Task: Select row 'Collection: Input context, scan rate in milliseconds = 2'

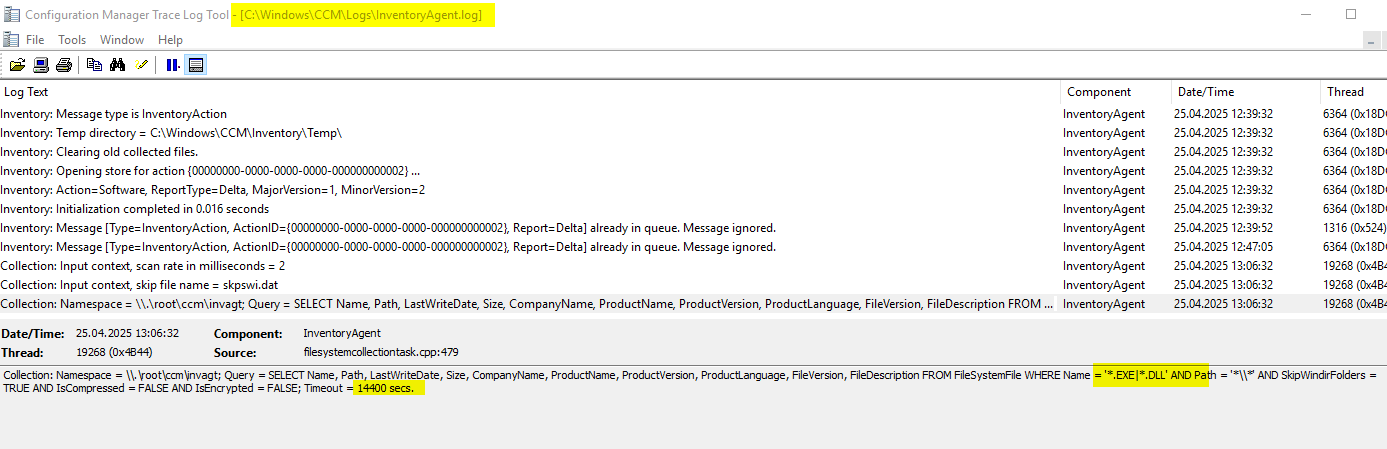Action: point(693,266)
